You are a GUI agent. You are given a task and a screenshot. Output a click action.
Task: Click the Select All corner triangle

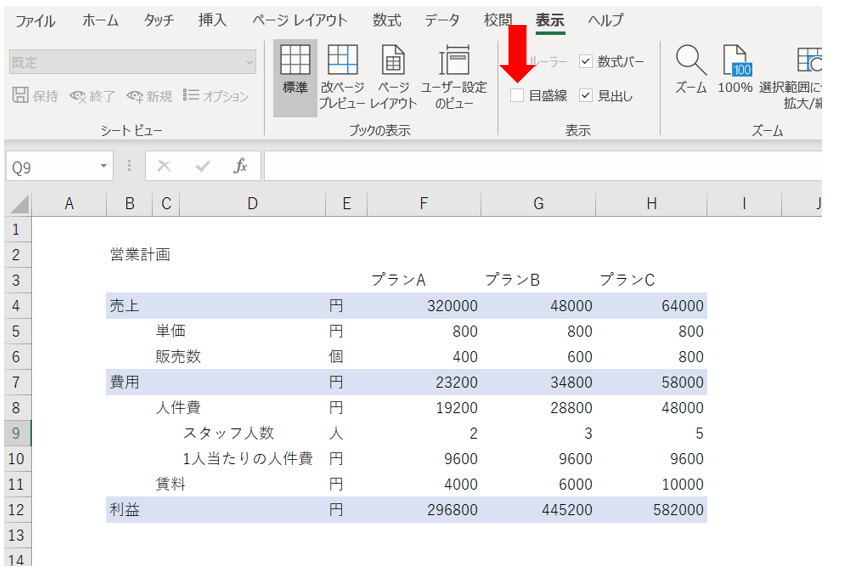click(x=19, y=204)
